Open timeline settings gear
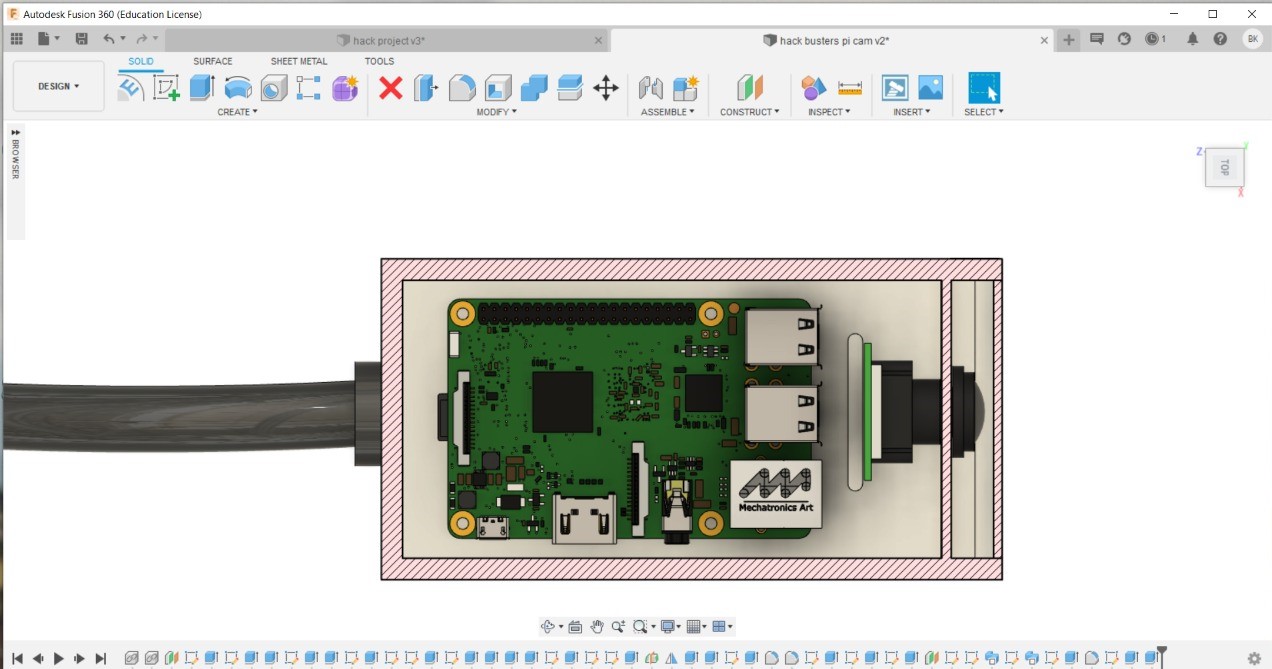 pyautogui.click(x=1254, y=658)
